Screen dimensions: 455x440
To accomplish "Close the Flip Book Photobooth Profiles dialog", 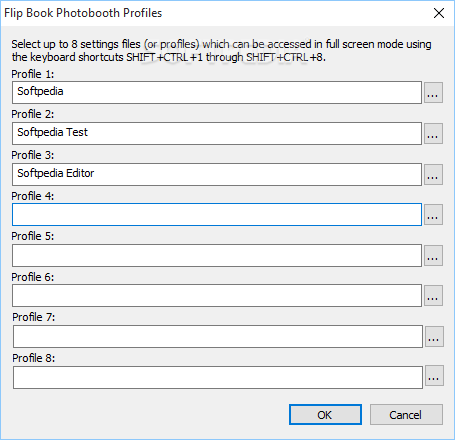I will click(x=439, y=13).
